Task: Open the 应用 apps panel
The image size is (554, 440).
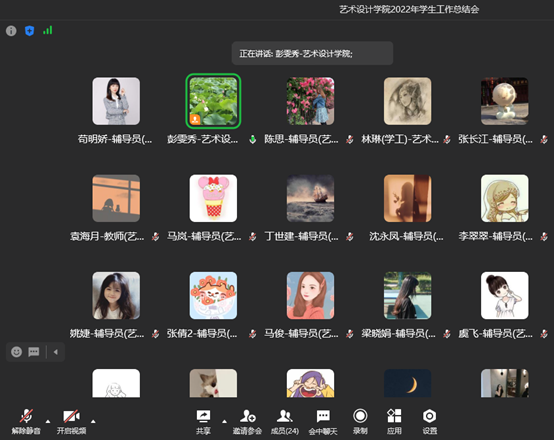Action: coord(394,422)
